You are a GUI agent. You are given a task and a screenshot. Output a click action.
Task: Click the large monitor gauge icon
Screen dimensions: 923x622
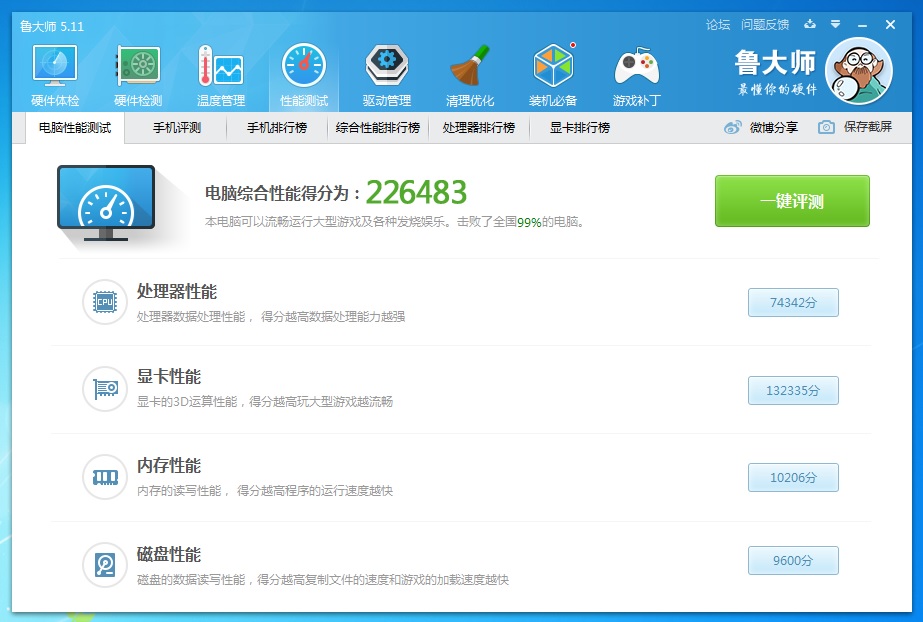tap(106, 203)
